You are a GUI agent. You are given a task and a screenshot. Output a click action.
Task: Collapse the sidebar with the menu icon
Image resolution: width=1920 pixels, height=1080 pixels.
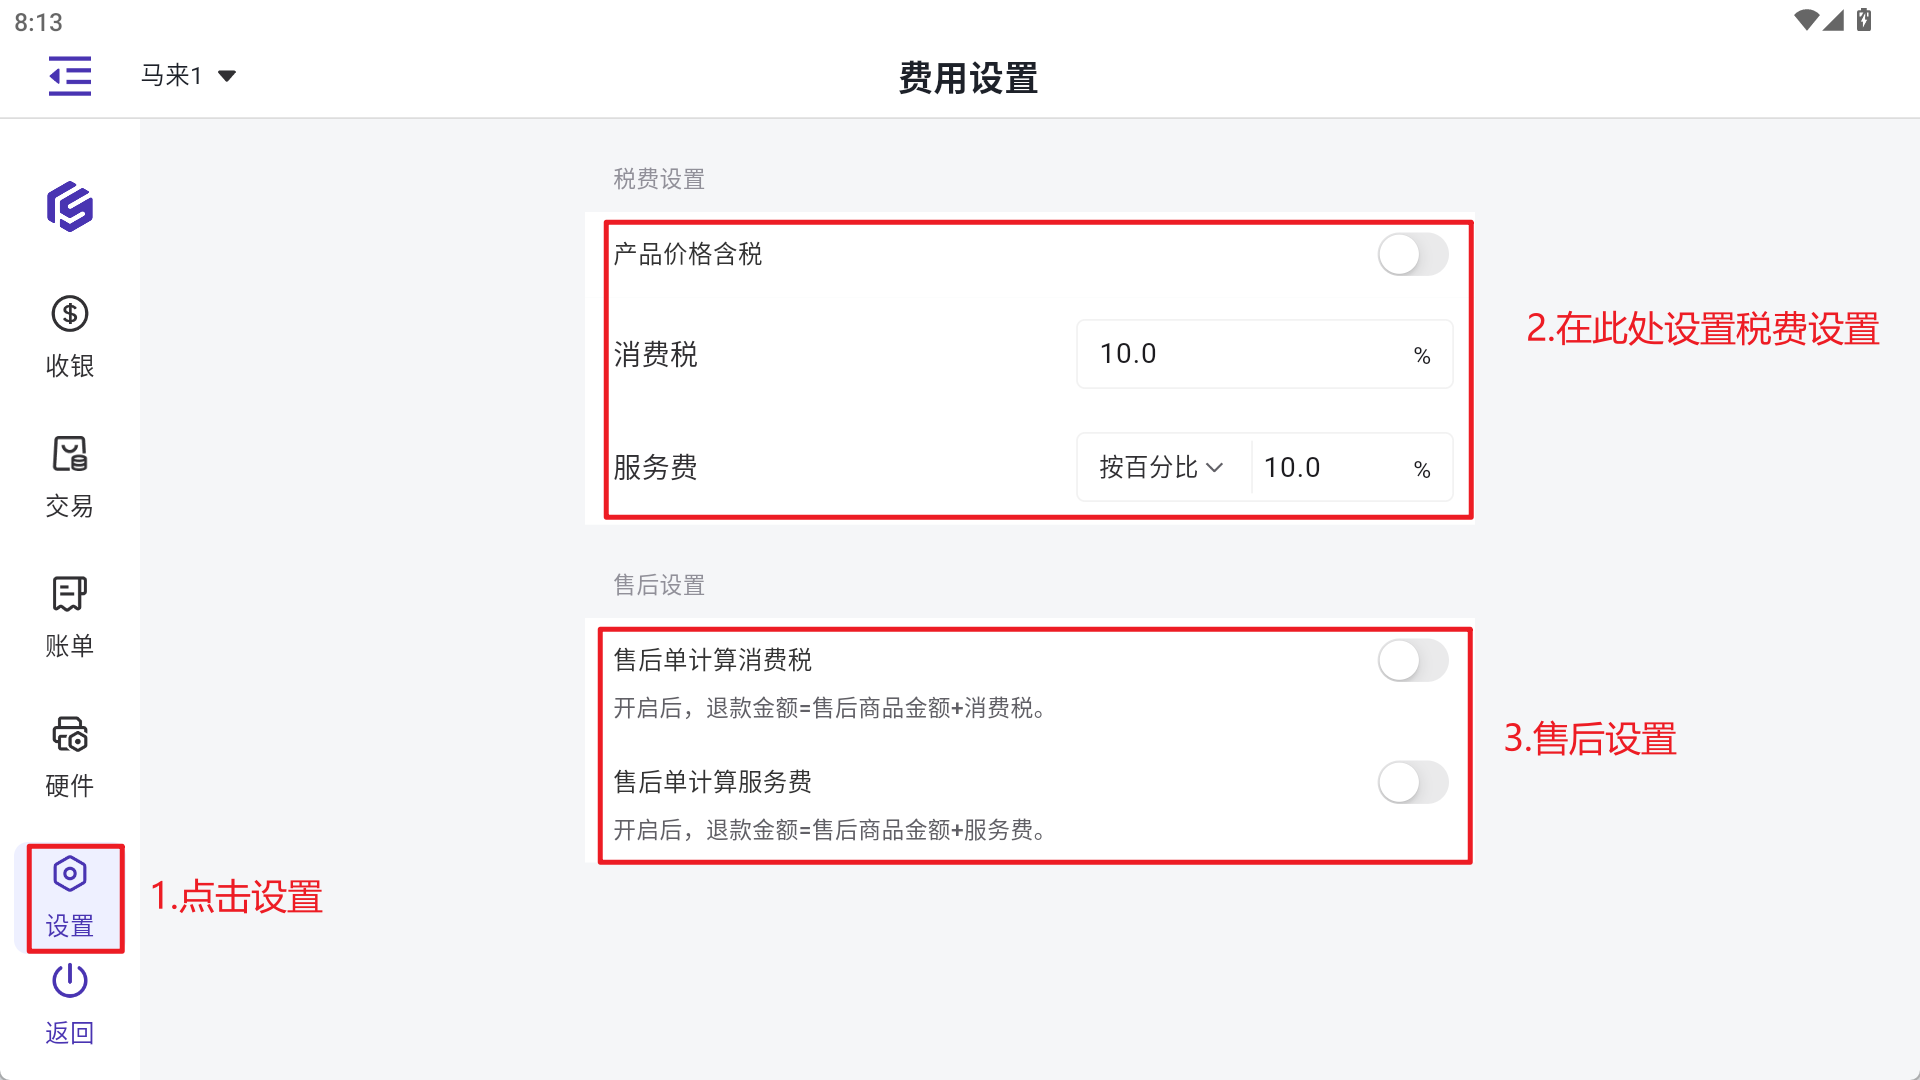pyautogui.click(x=70, y=76)
